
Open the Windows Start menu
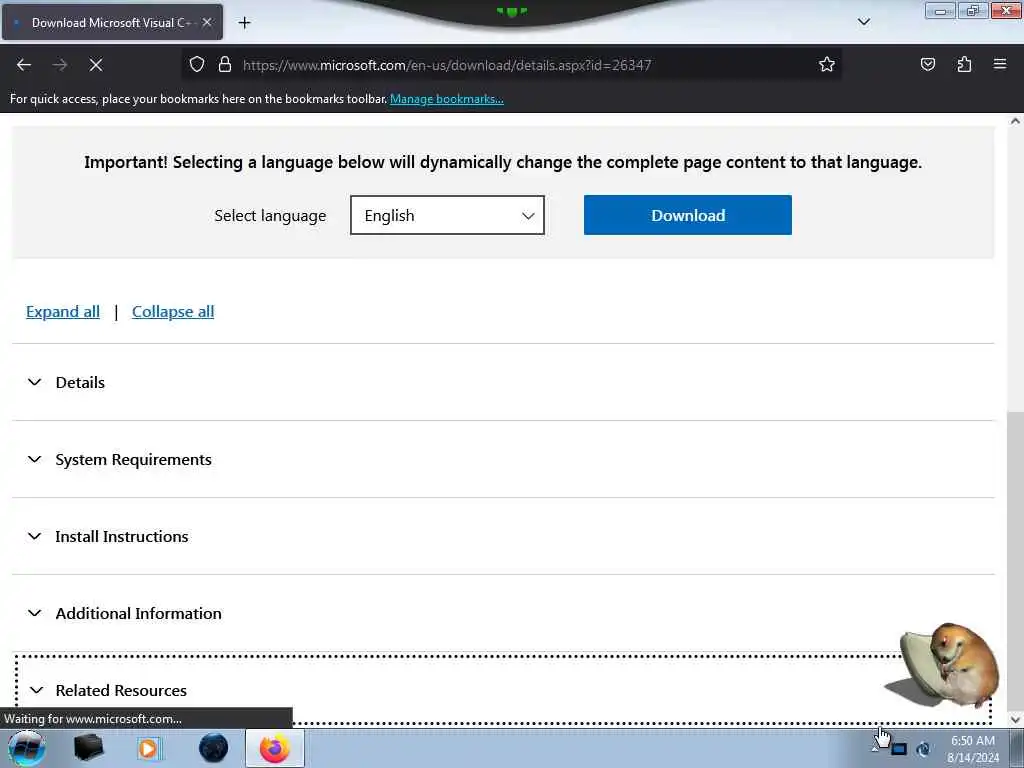point(27,748)
